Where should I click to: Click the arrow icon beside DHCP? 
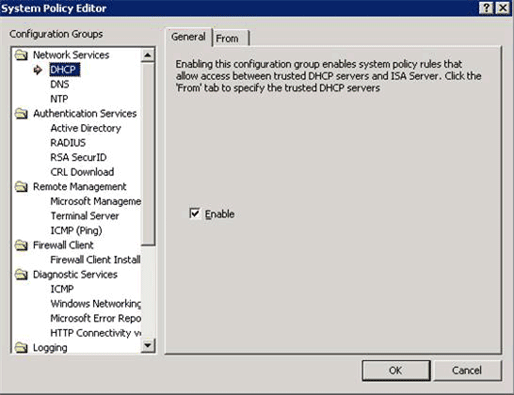(x=38, y=70)
